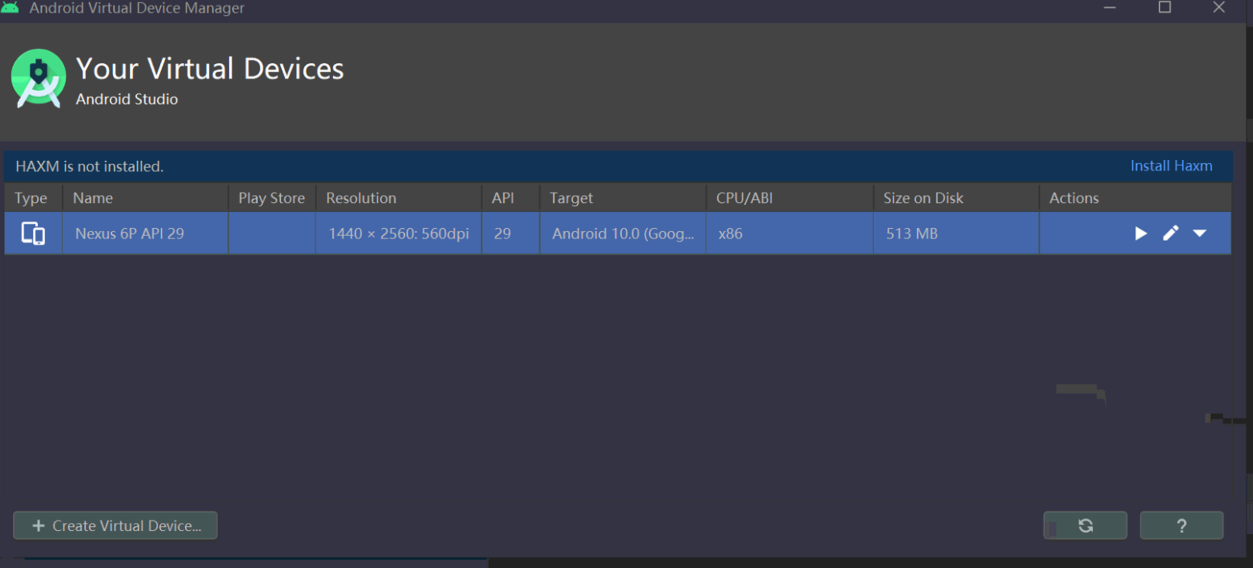Edit the Nexus 6P AVD with pencil icon

1171,233
